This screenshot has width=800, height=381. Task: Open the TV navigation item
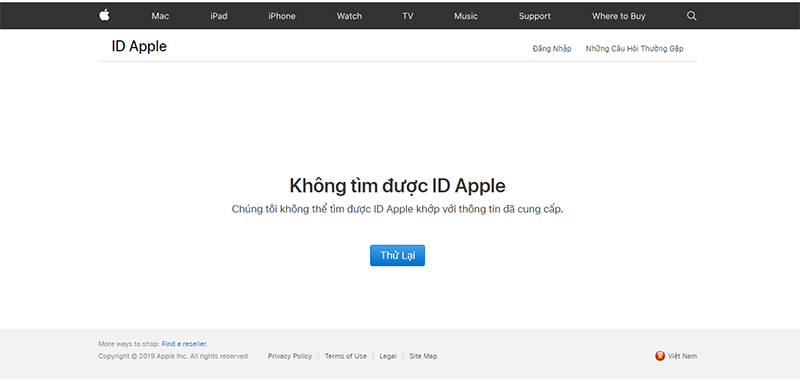[407, 16]
